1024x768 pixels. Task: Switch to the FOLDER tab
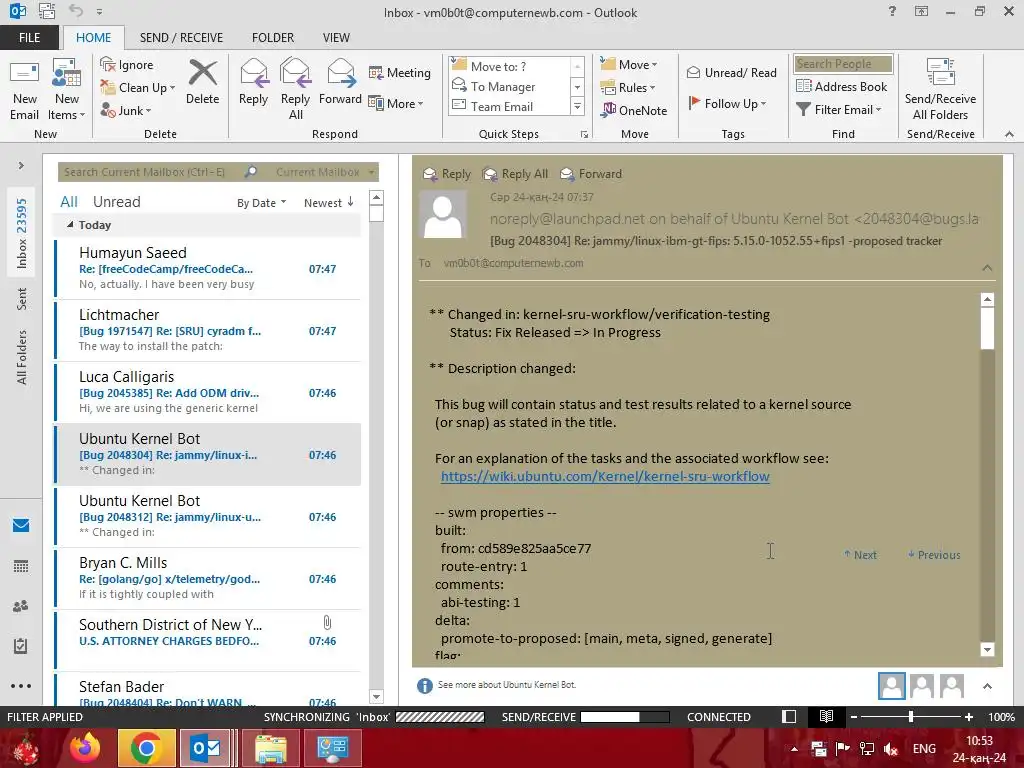[x=273, y=37]
